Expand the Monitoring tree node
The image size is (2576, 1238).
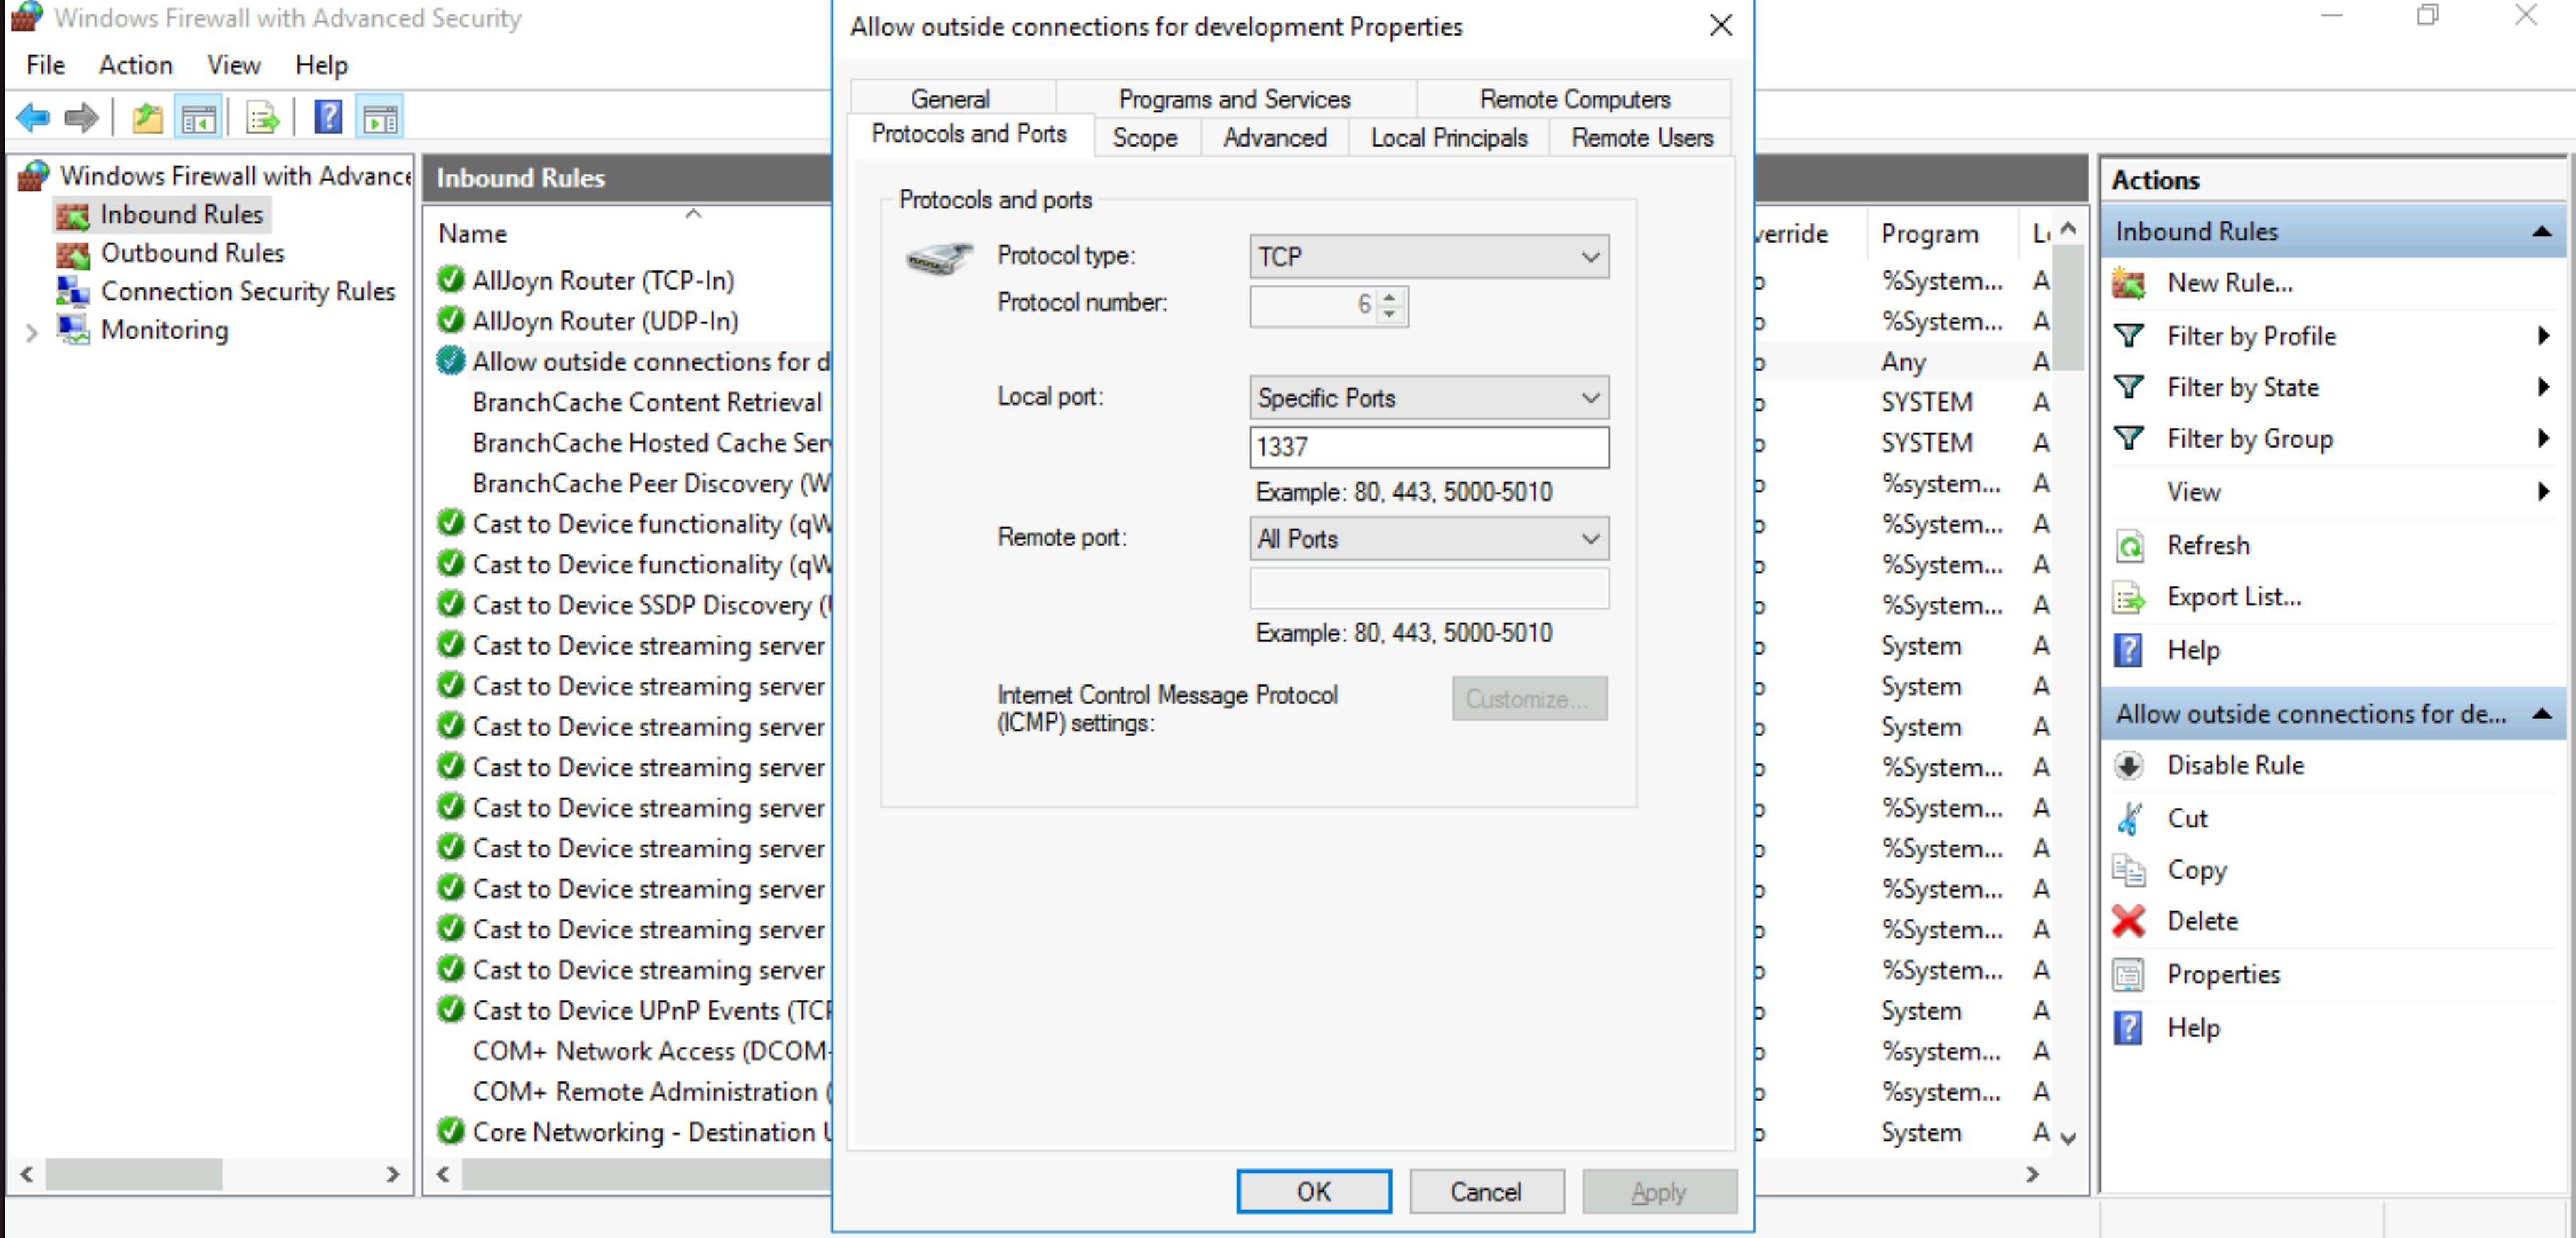point(31,332)
